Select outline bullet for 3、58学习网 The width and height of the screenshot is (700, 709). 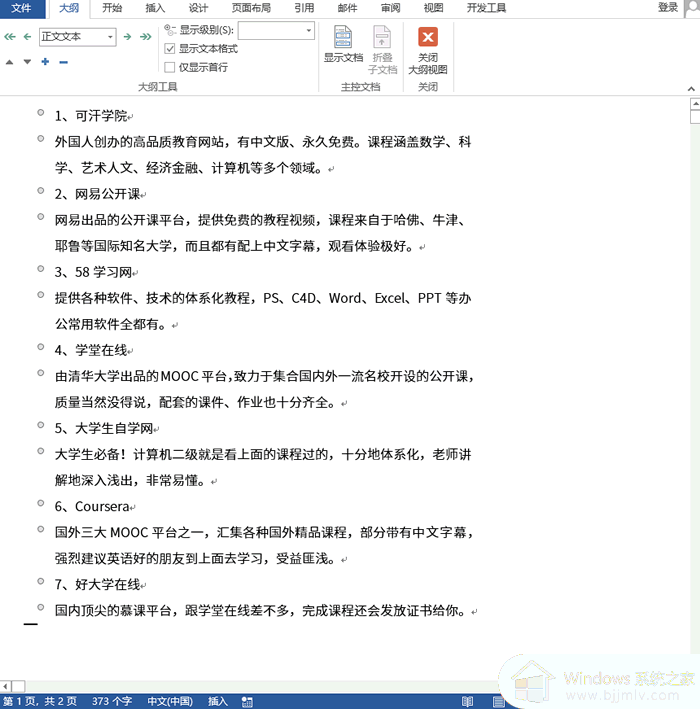point(41,269)
